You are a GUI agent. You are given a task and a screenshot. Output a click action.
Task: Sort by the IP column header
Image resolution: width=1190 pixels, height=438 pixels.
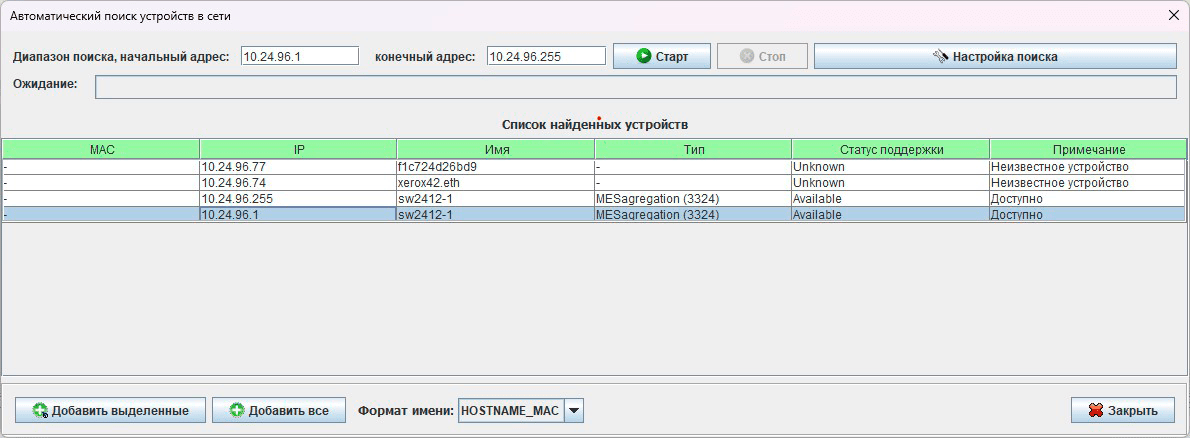pos(299,149)
